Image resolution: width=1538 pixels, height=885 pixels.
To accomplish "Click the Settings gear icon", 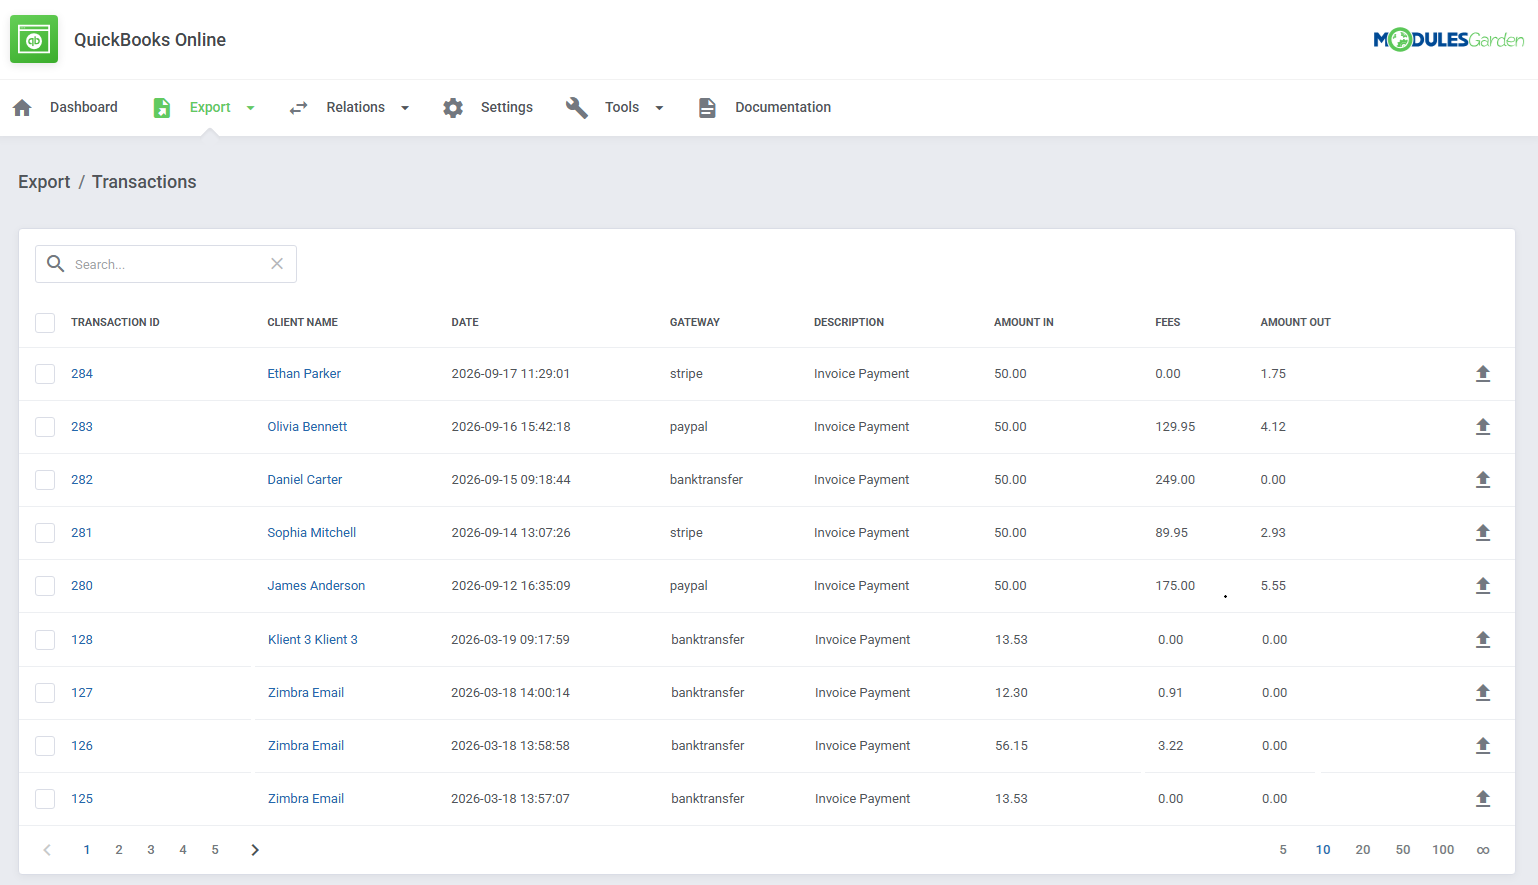I will point(453,108).
